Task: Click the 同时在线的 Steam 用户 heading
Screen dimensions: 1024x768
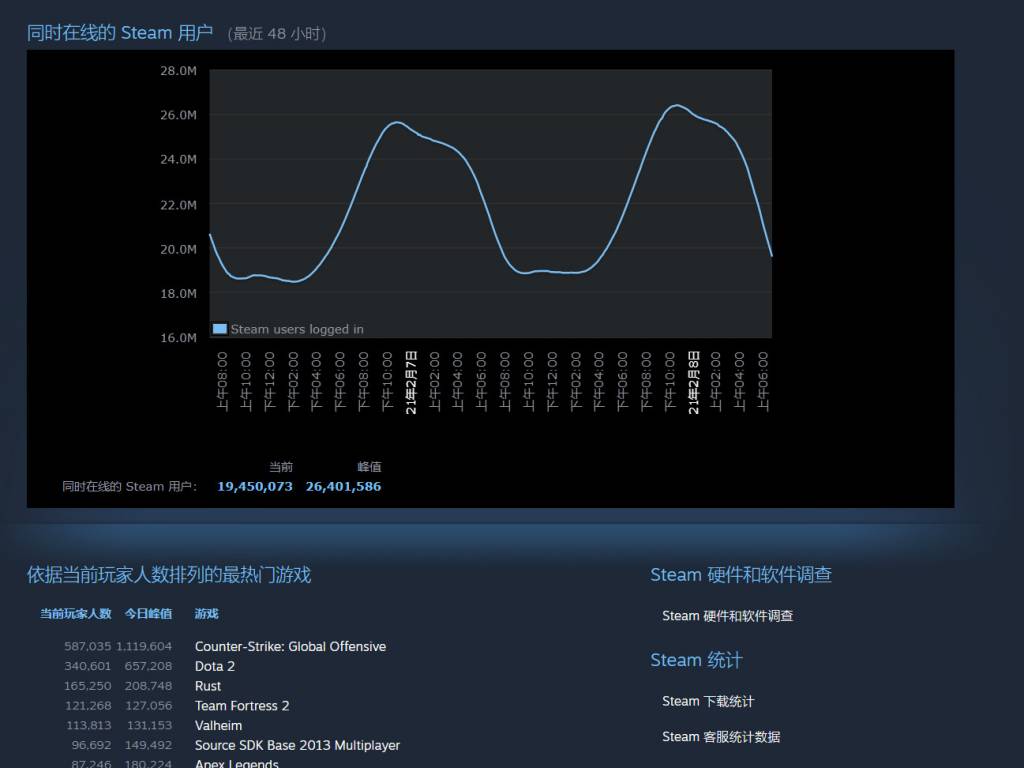Action: pyautogui.click(x=120, y=33)
